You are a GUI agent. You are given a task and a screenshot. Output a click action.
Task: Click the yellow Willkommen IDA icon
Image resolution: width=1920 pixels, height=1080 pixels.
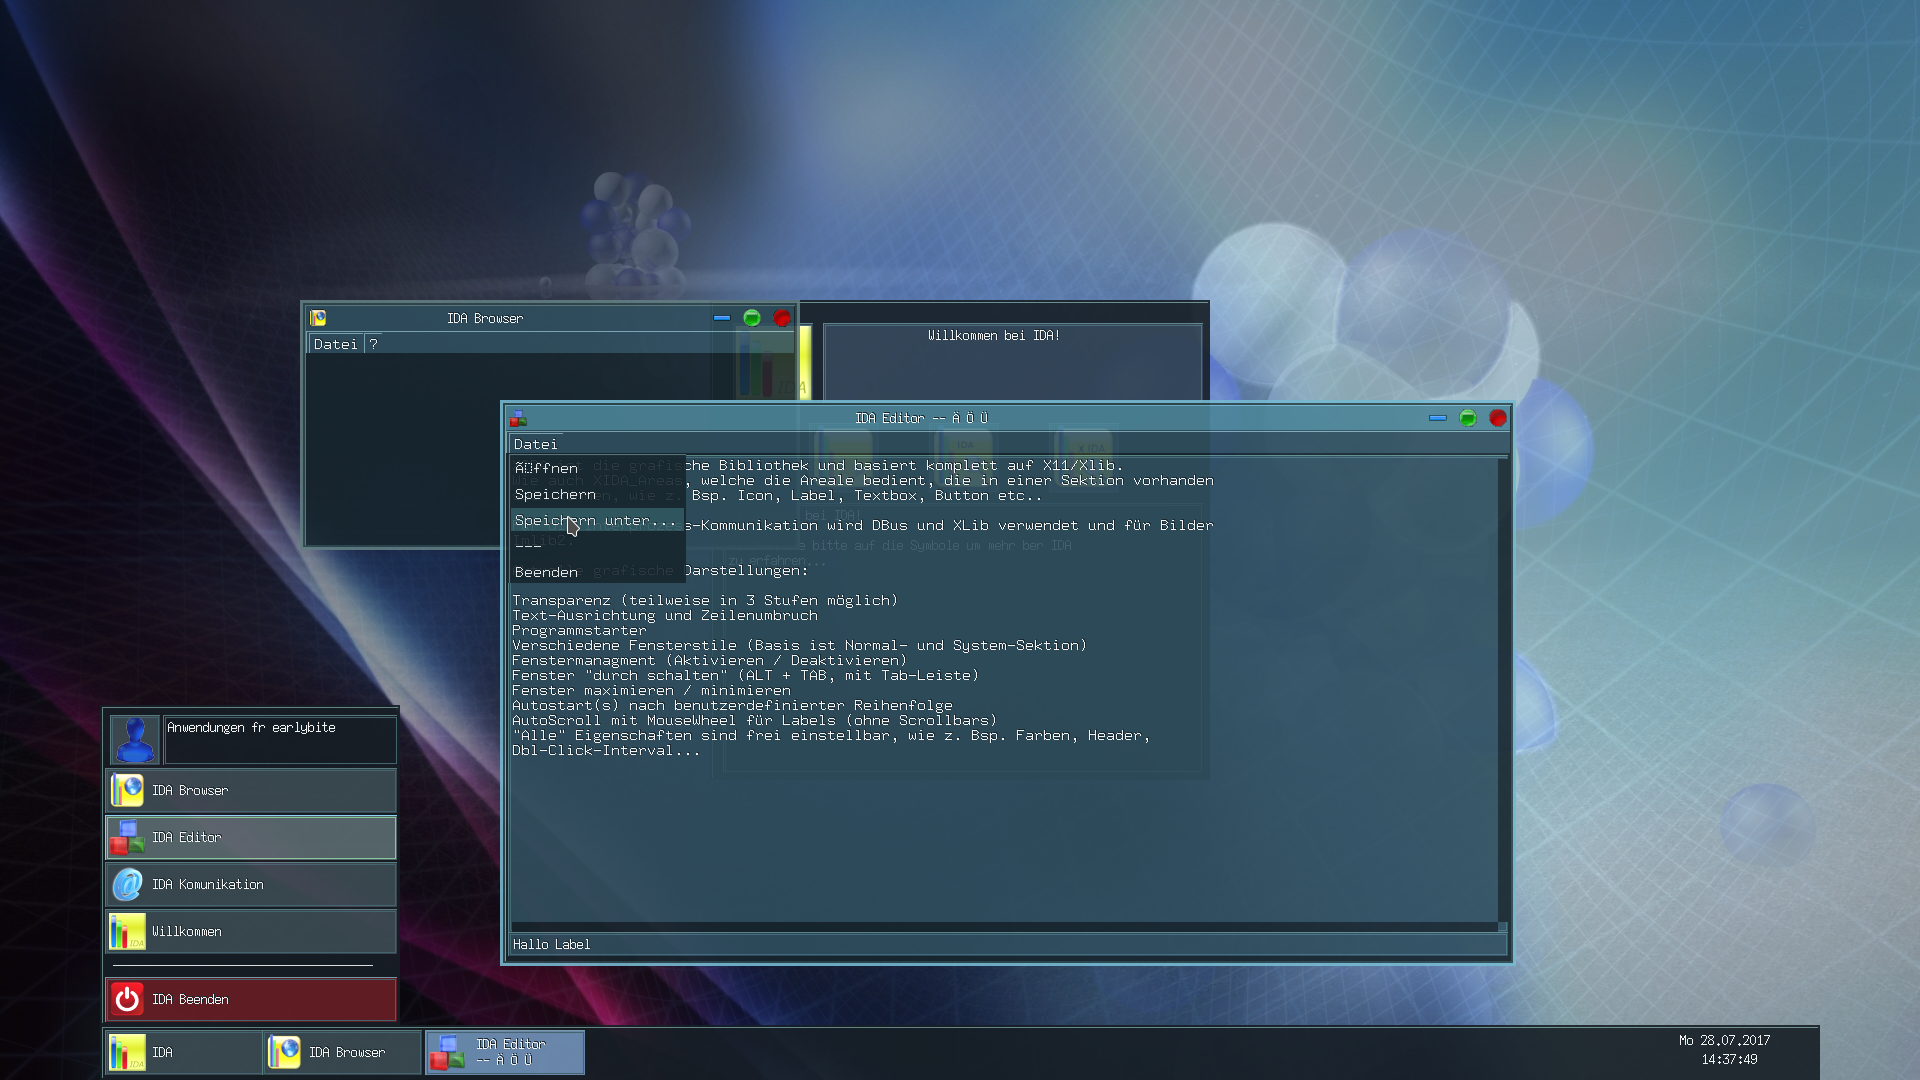[x=126, y=931]
